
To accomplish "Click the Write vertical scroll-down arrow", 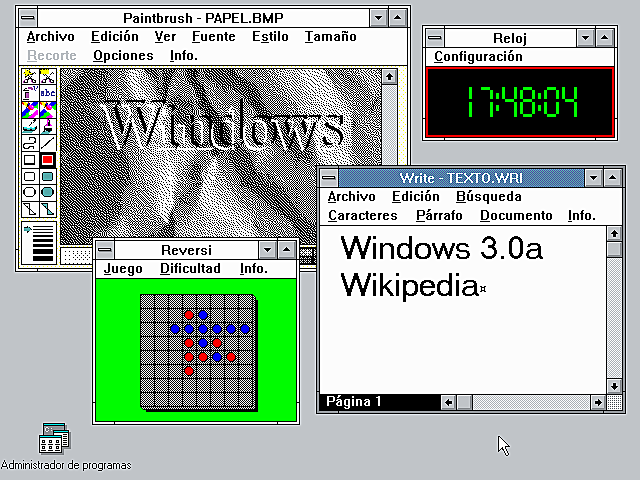I will tap(614, 386).
